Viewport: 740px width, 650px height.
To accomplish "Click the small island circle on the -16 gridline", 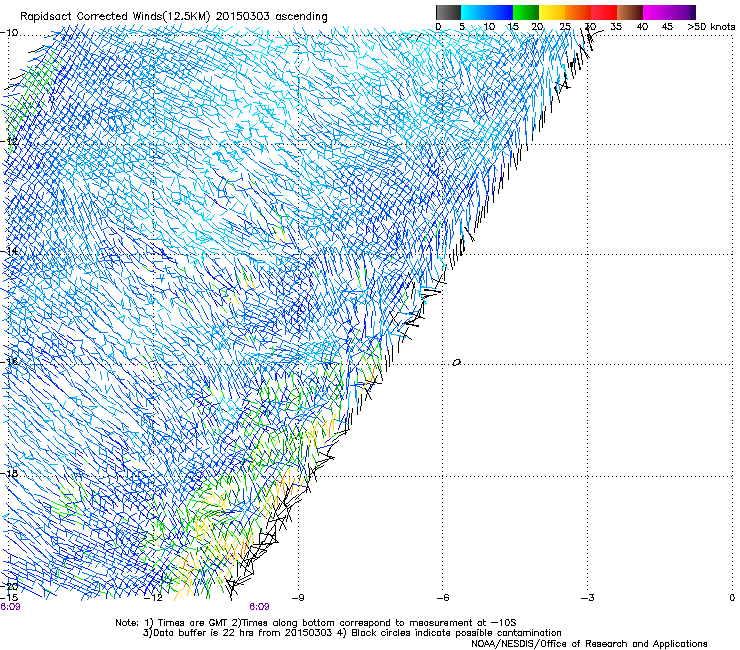I will (x=456, y=363).
